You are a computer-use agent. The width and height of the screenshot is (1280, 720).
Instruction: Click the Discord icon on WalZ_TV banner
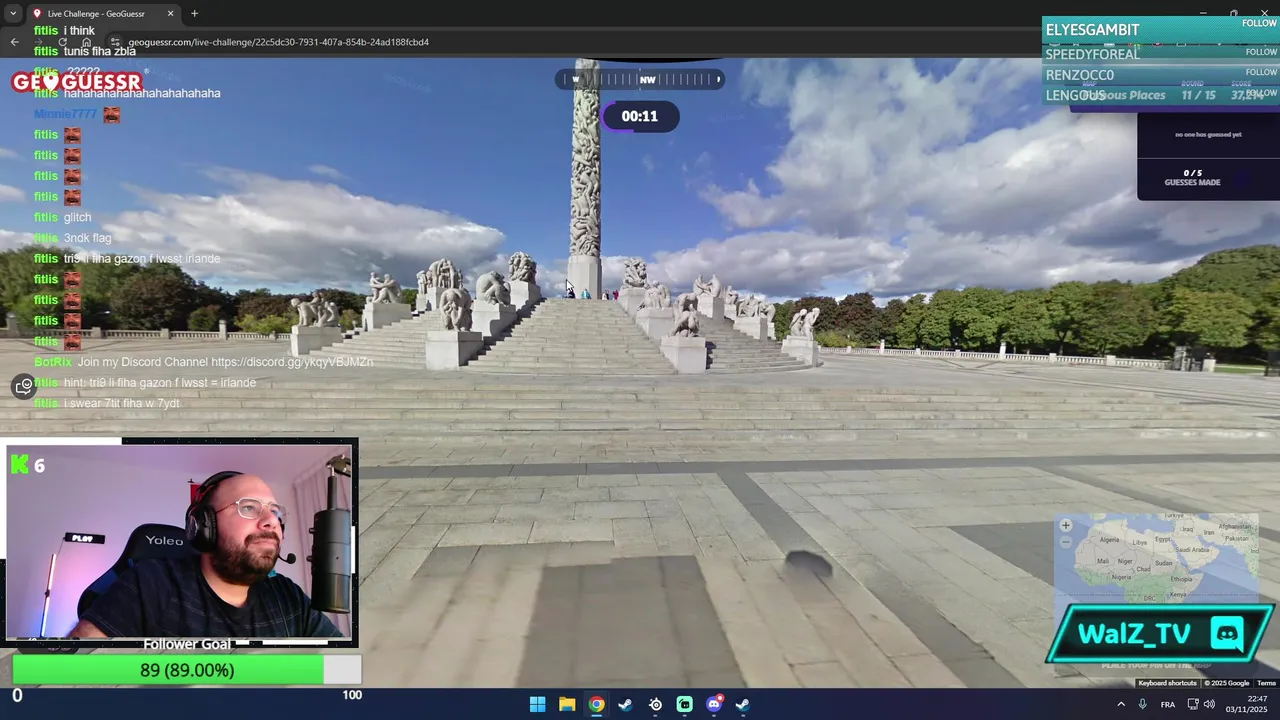(1227, 633)
